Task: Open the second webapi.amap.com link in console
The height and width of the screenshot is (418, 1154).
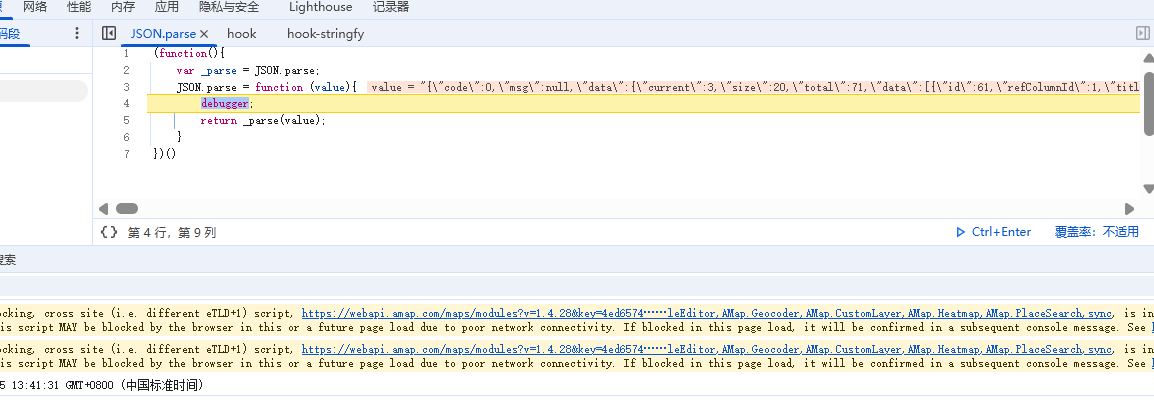Action: point(707,349)
